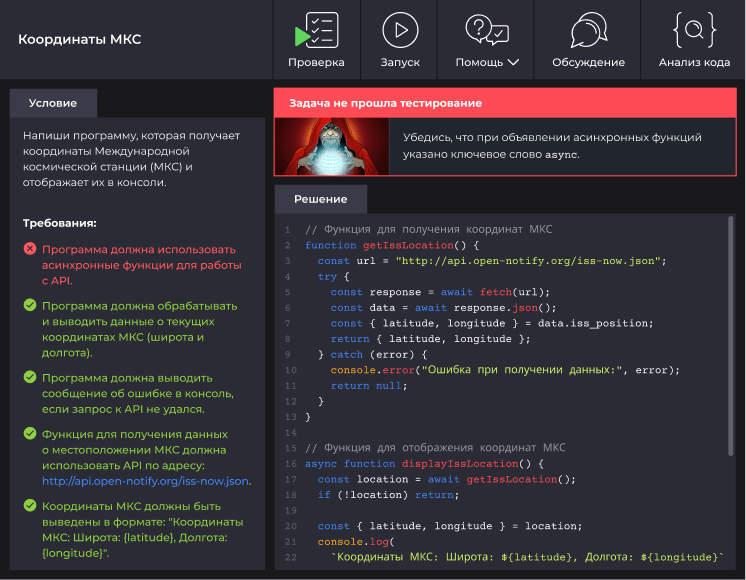The image size is (746, 580).
Task: Open the Помощь question bubble icon
Action: point(487,30)
